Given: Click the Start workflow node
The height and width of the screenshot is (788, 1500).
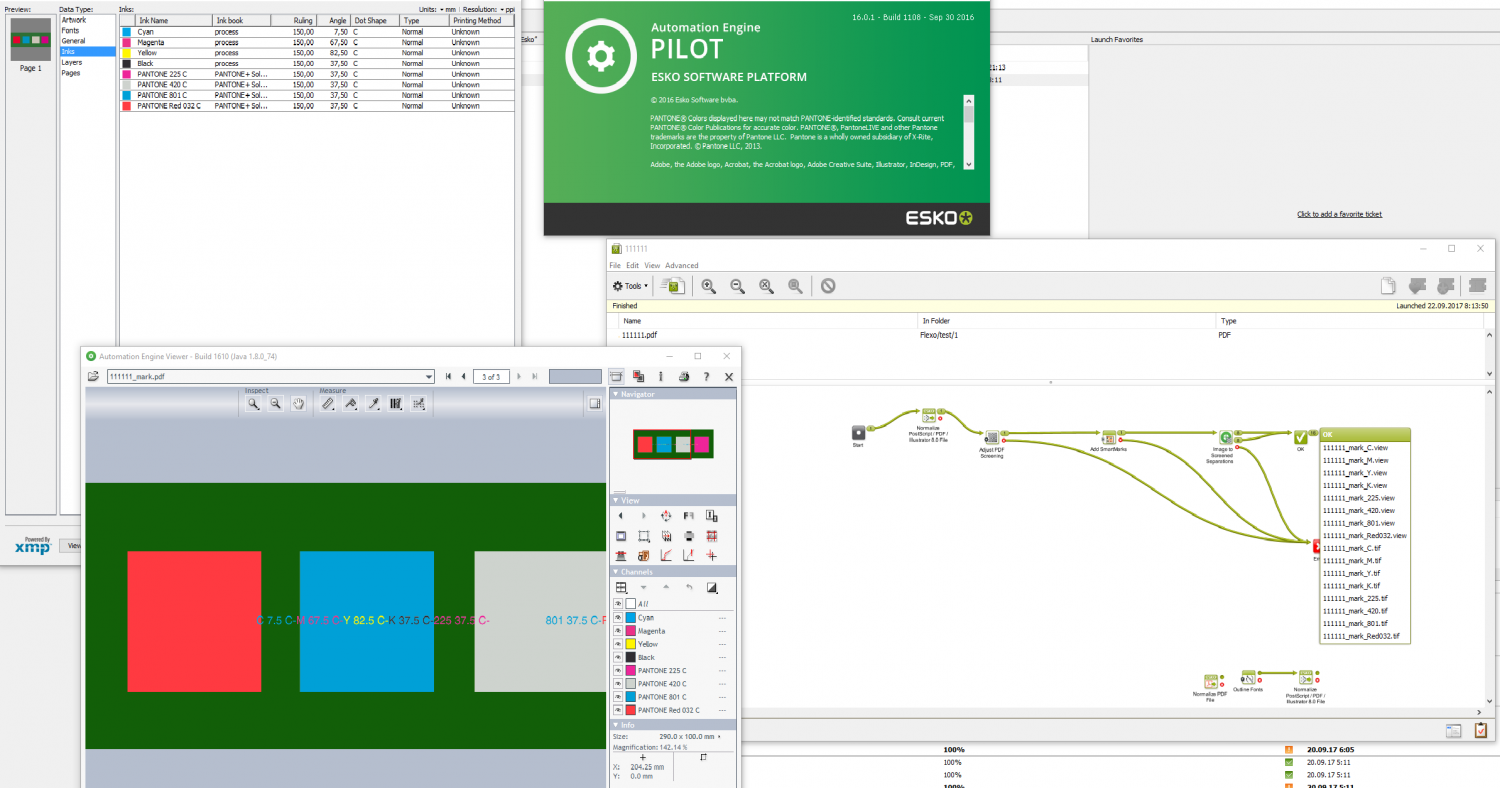Looking at the screenshot, I should 857,432.
